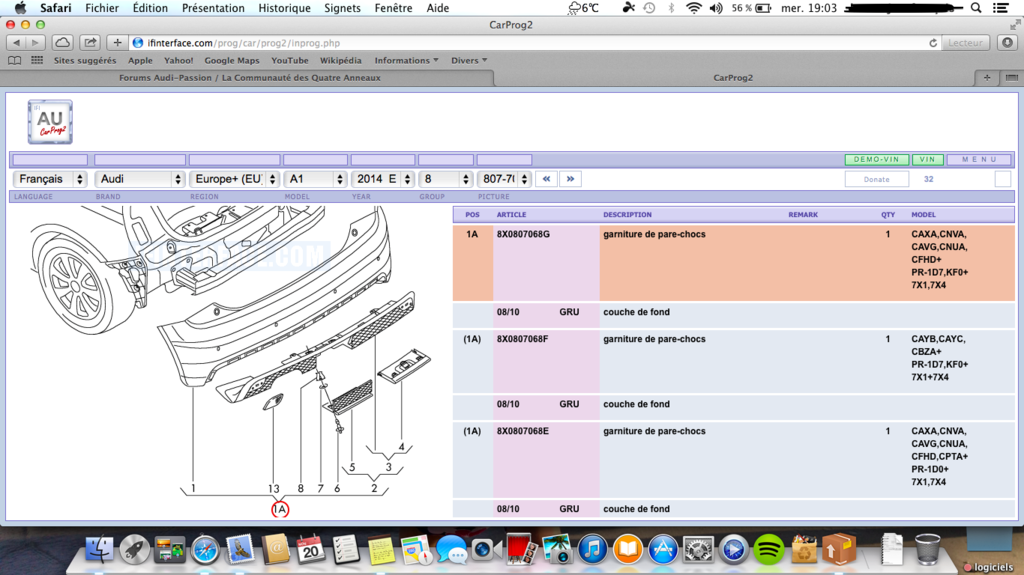The image size is (1024, 575).
Task: Click the iCloud tabs icon in Safari toolbar
Action: click(x=62, y=43)
